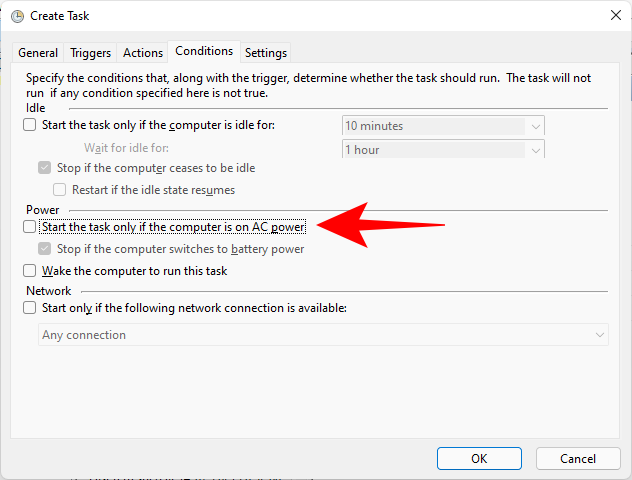Click the Conditions tab
Viewport: 632px width, 480px height.
click(203, 51)
